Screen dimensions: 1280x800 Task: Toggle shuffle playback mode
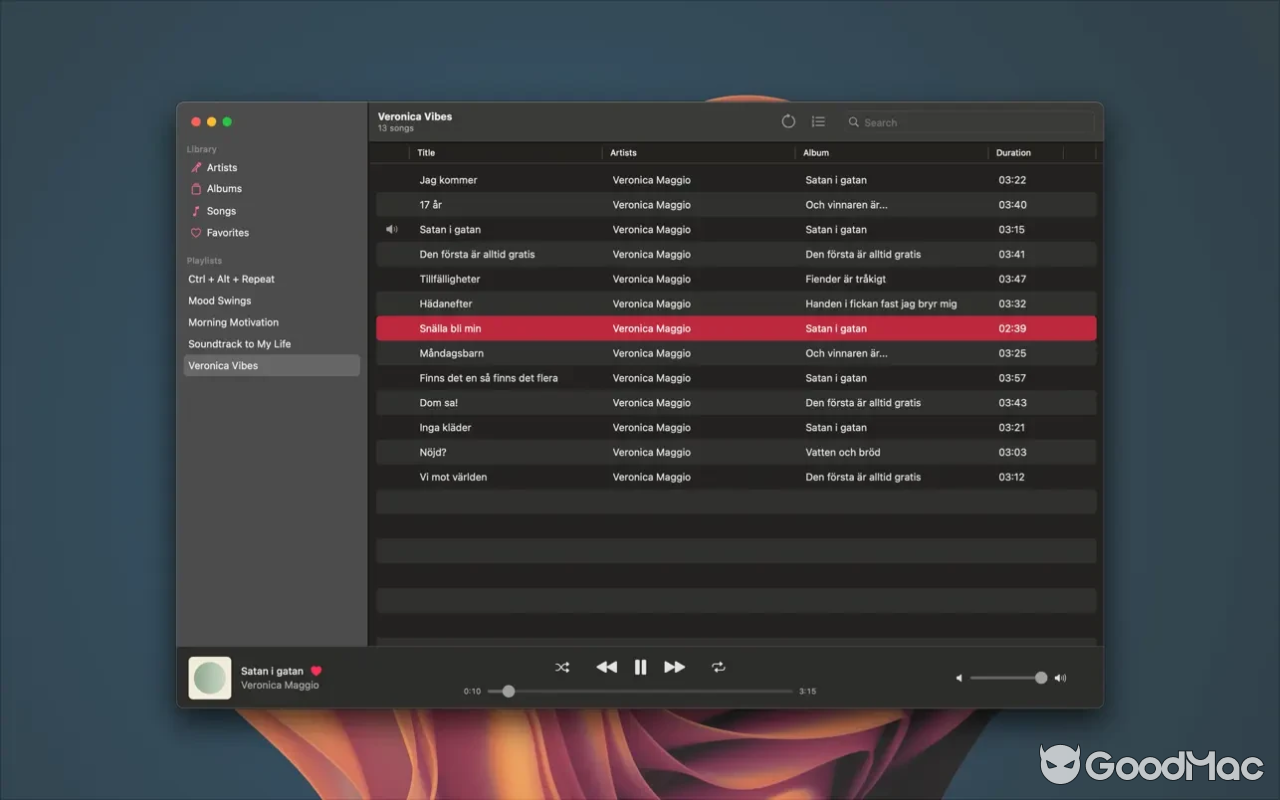coord(562,667)
